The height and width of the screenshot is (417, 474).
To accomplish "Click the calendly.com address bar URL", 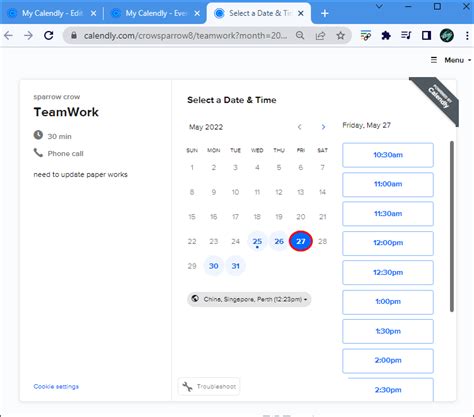I will tap(185, 35).
